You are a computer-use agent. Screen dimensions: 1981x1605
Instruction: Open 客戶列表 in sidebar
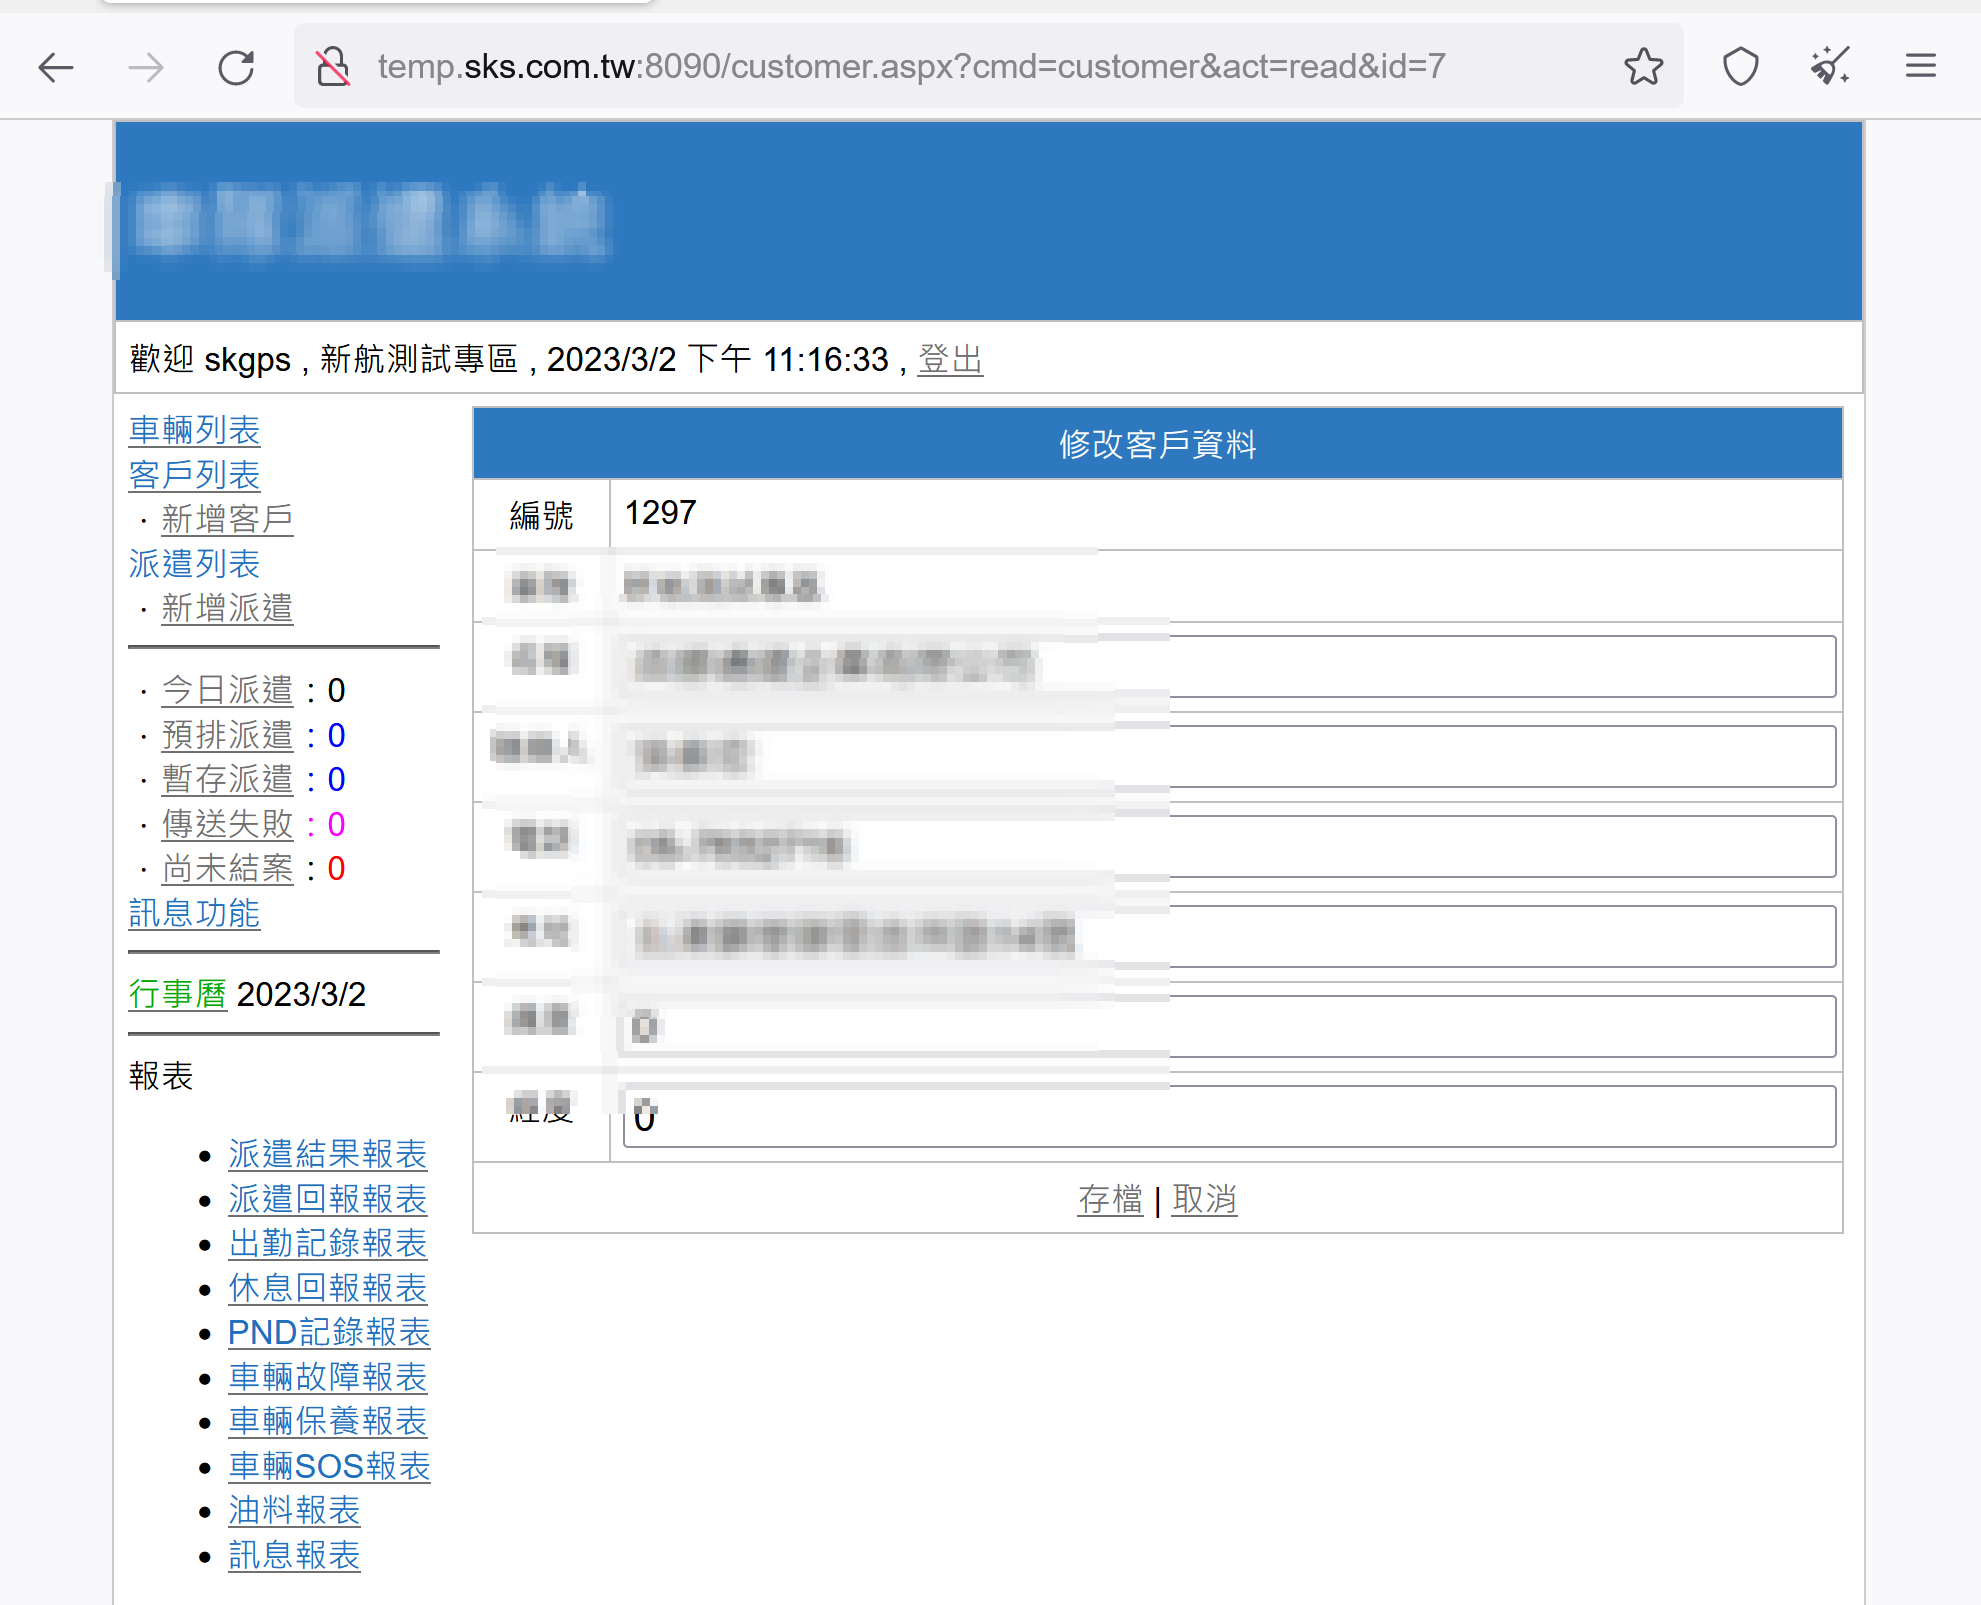click(x=194, y=475)
